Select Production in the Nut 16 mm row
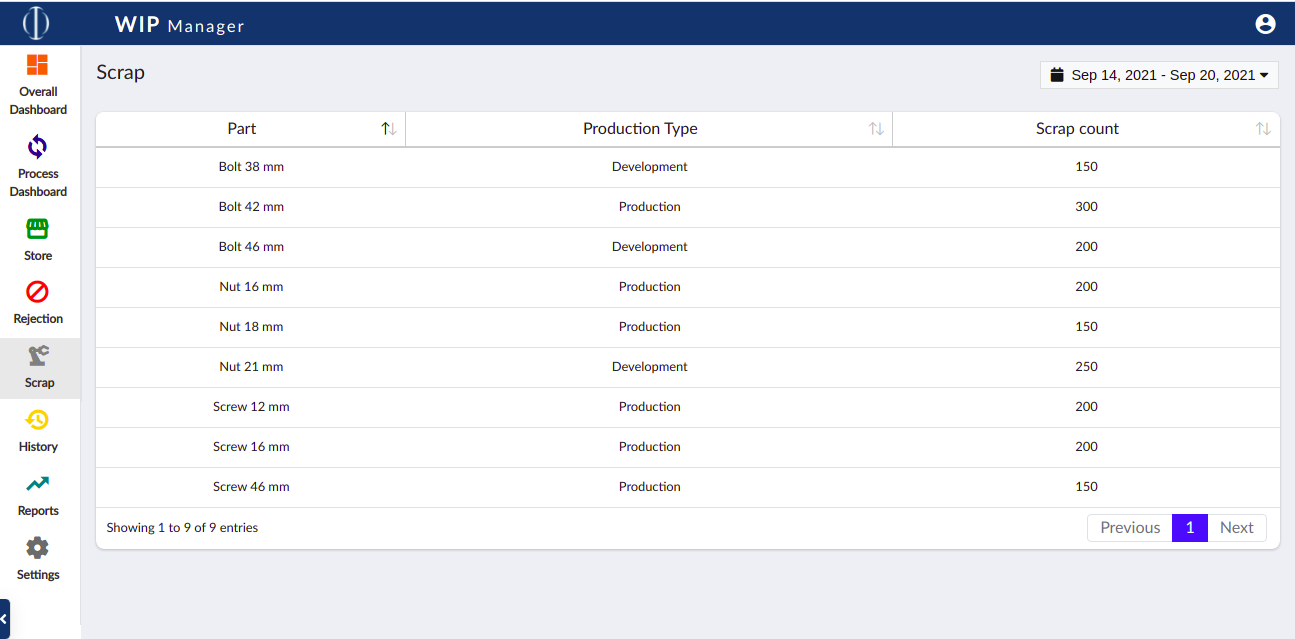This screenshot has height=639, width=1295. (650, 287)
